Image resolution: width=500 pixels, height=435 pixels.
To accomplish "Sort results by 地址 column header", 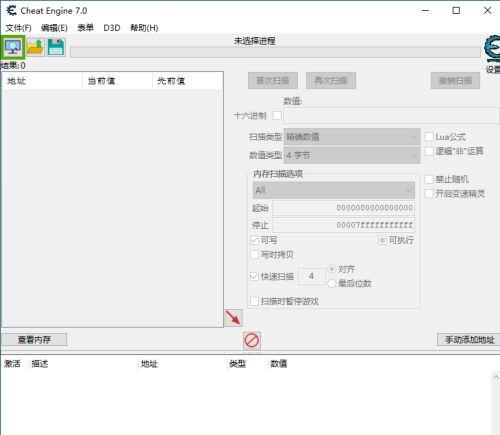I will coord(42,81).
